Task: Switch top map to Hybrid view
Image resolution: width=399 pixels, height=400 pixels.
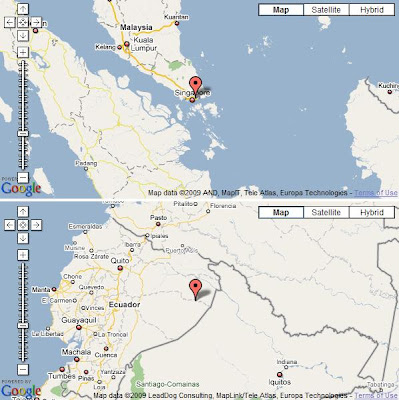Action: pos(372,10)
